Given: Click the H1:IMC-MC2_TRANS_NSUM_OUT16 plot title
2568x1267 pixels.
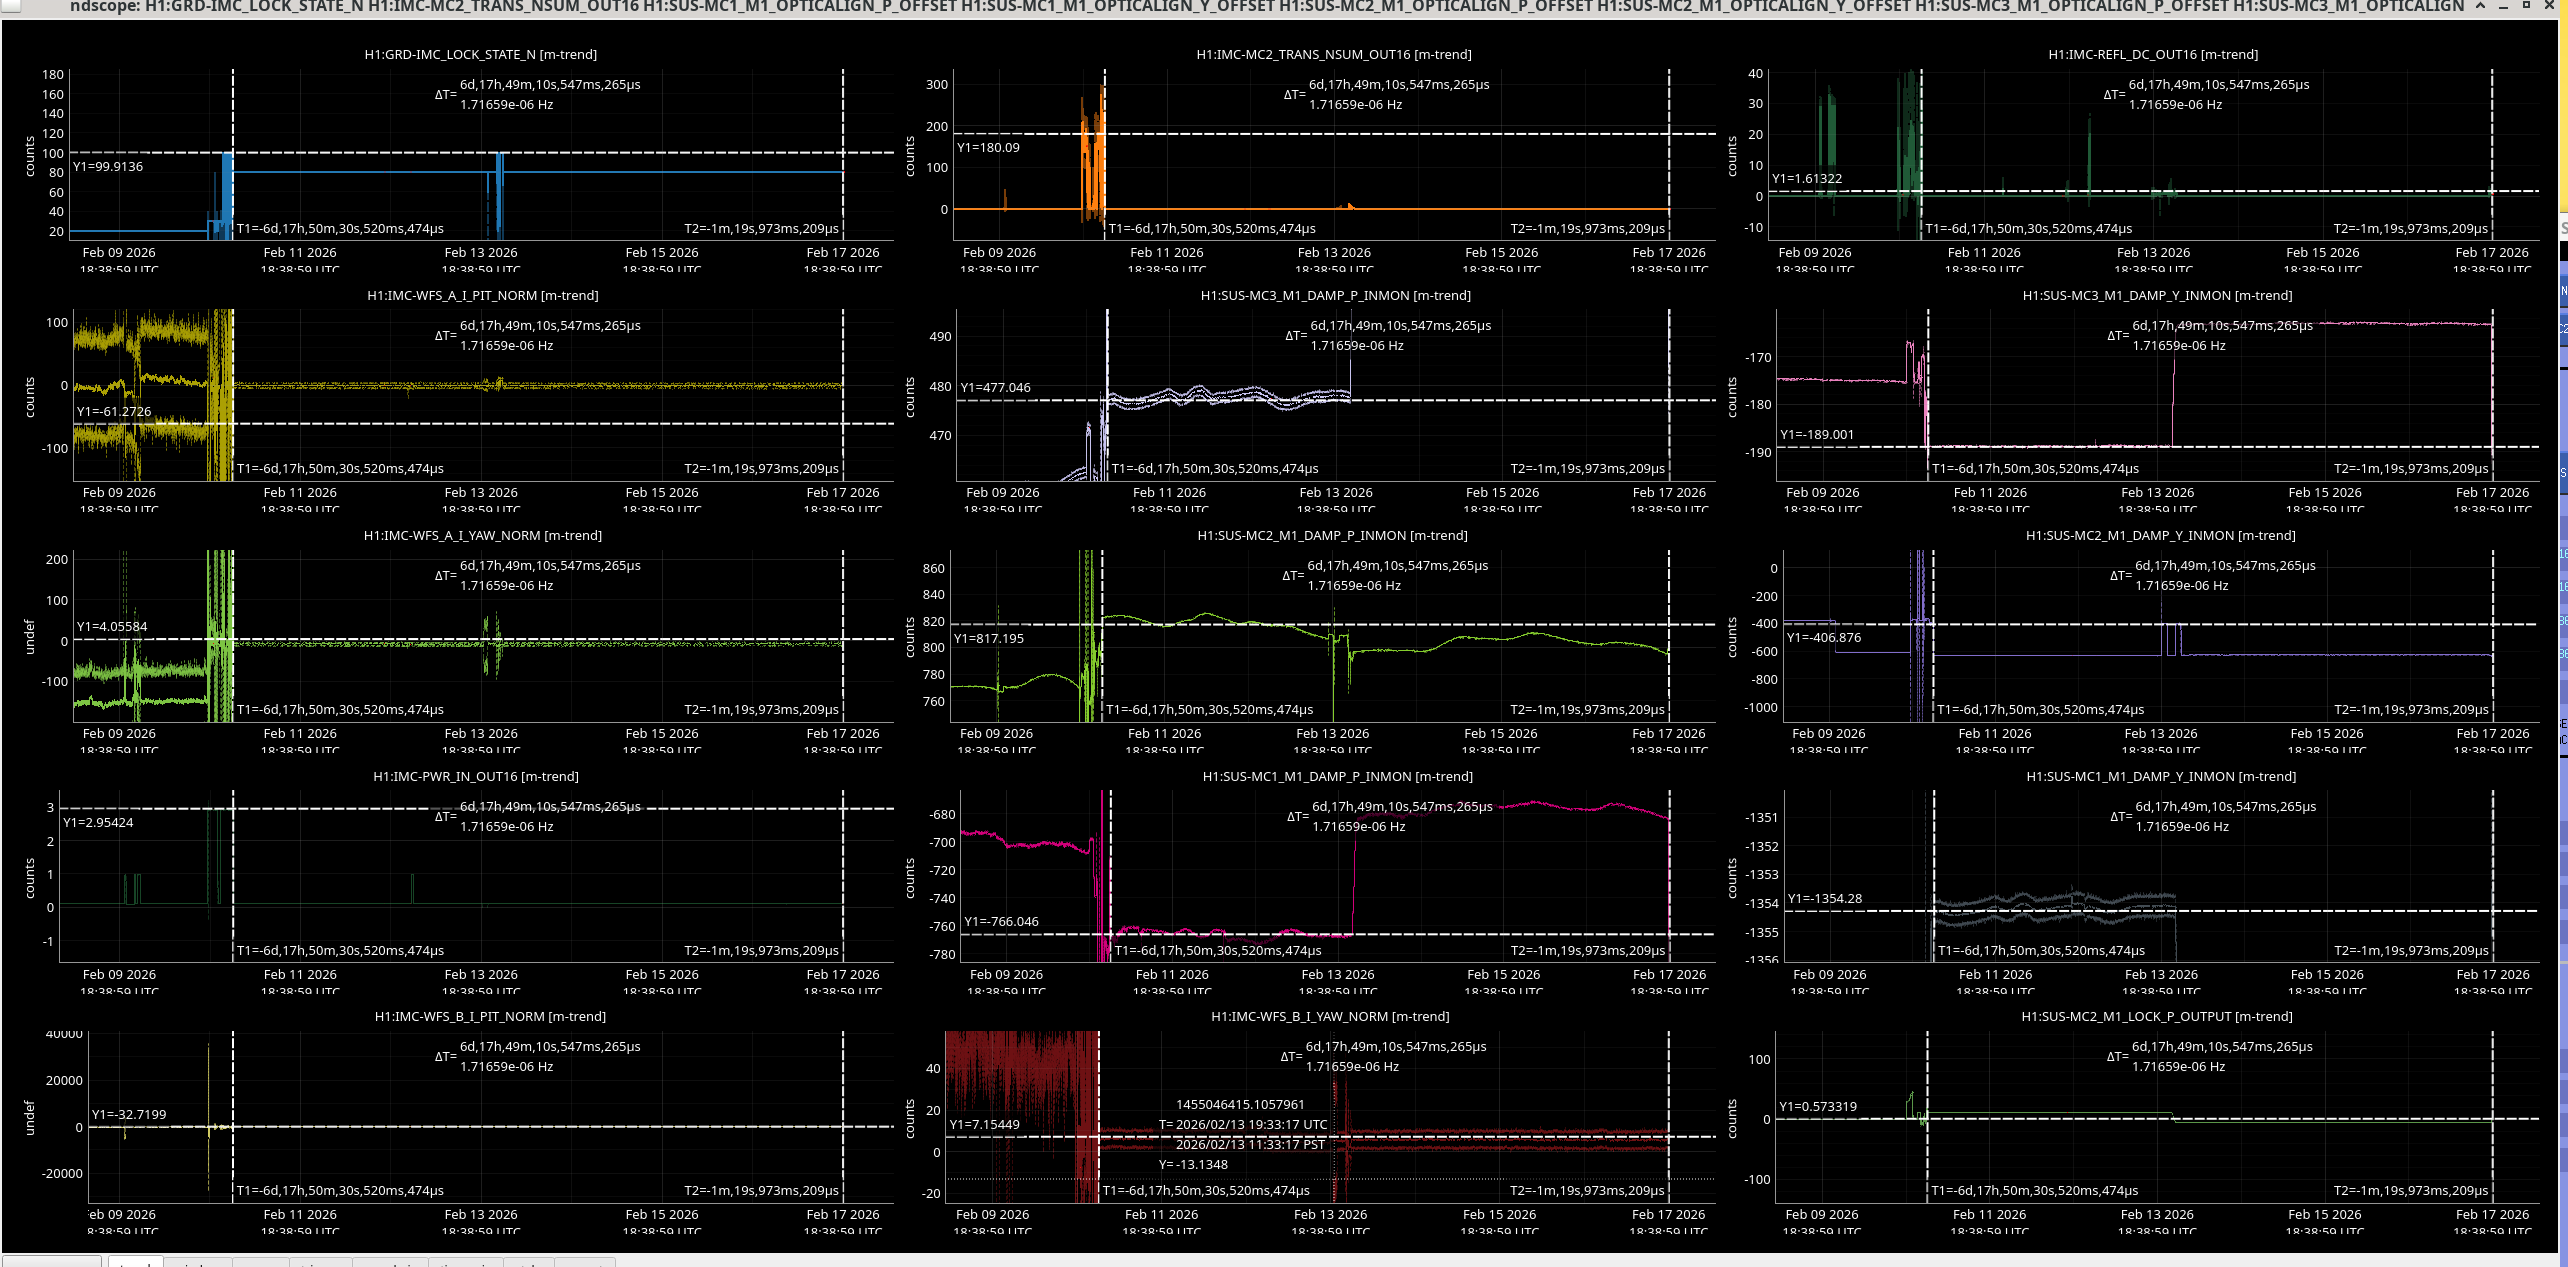Looking at the screenshot, I should tap(1333, 55).
